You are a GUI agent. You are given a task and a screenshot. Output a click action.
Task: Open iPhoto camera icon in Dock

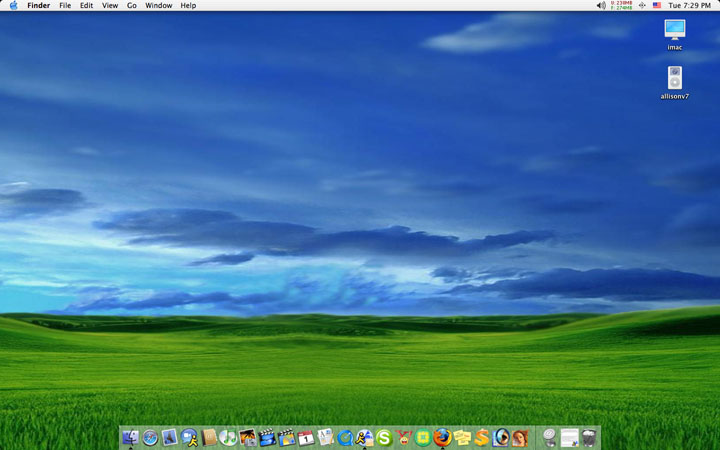pos(248,438)
